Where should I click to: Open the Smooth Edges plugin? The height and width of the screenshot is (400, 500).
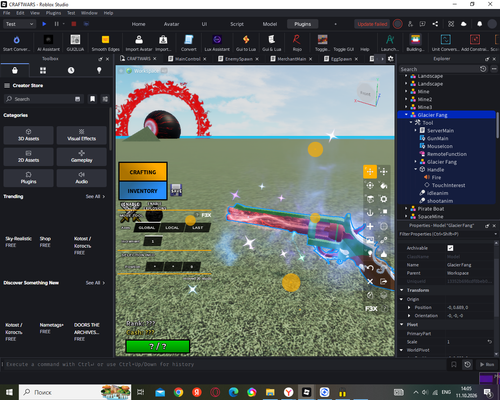click(x=105, y=43)
